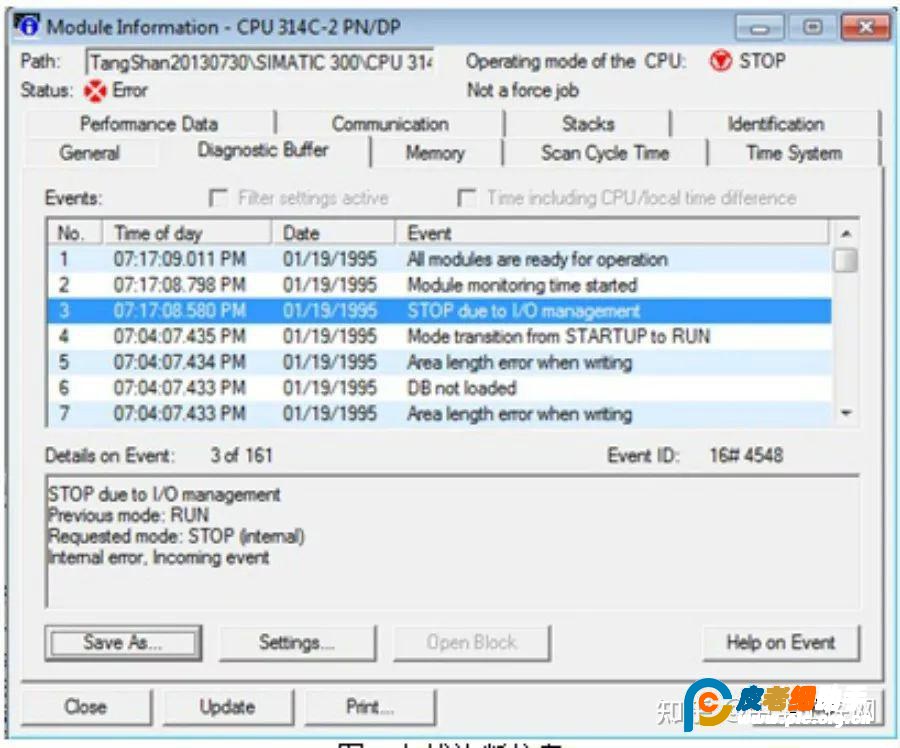This screenshot has height=748, width=900.
Task: Minimize the Module Information window
Action: pyautogui.click(x=759, y=28)
